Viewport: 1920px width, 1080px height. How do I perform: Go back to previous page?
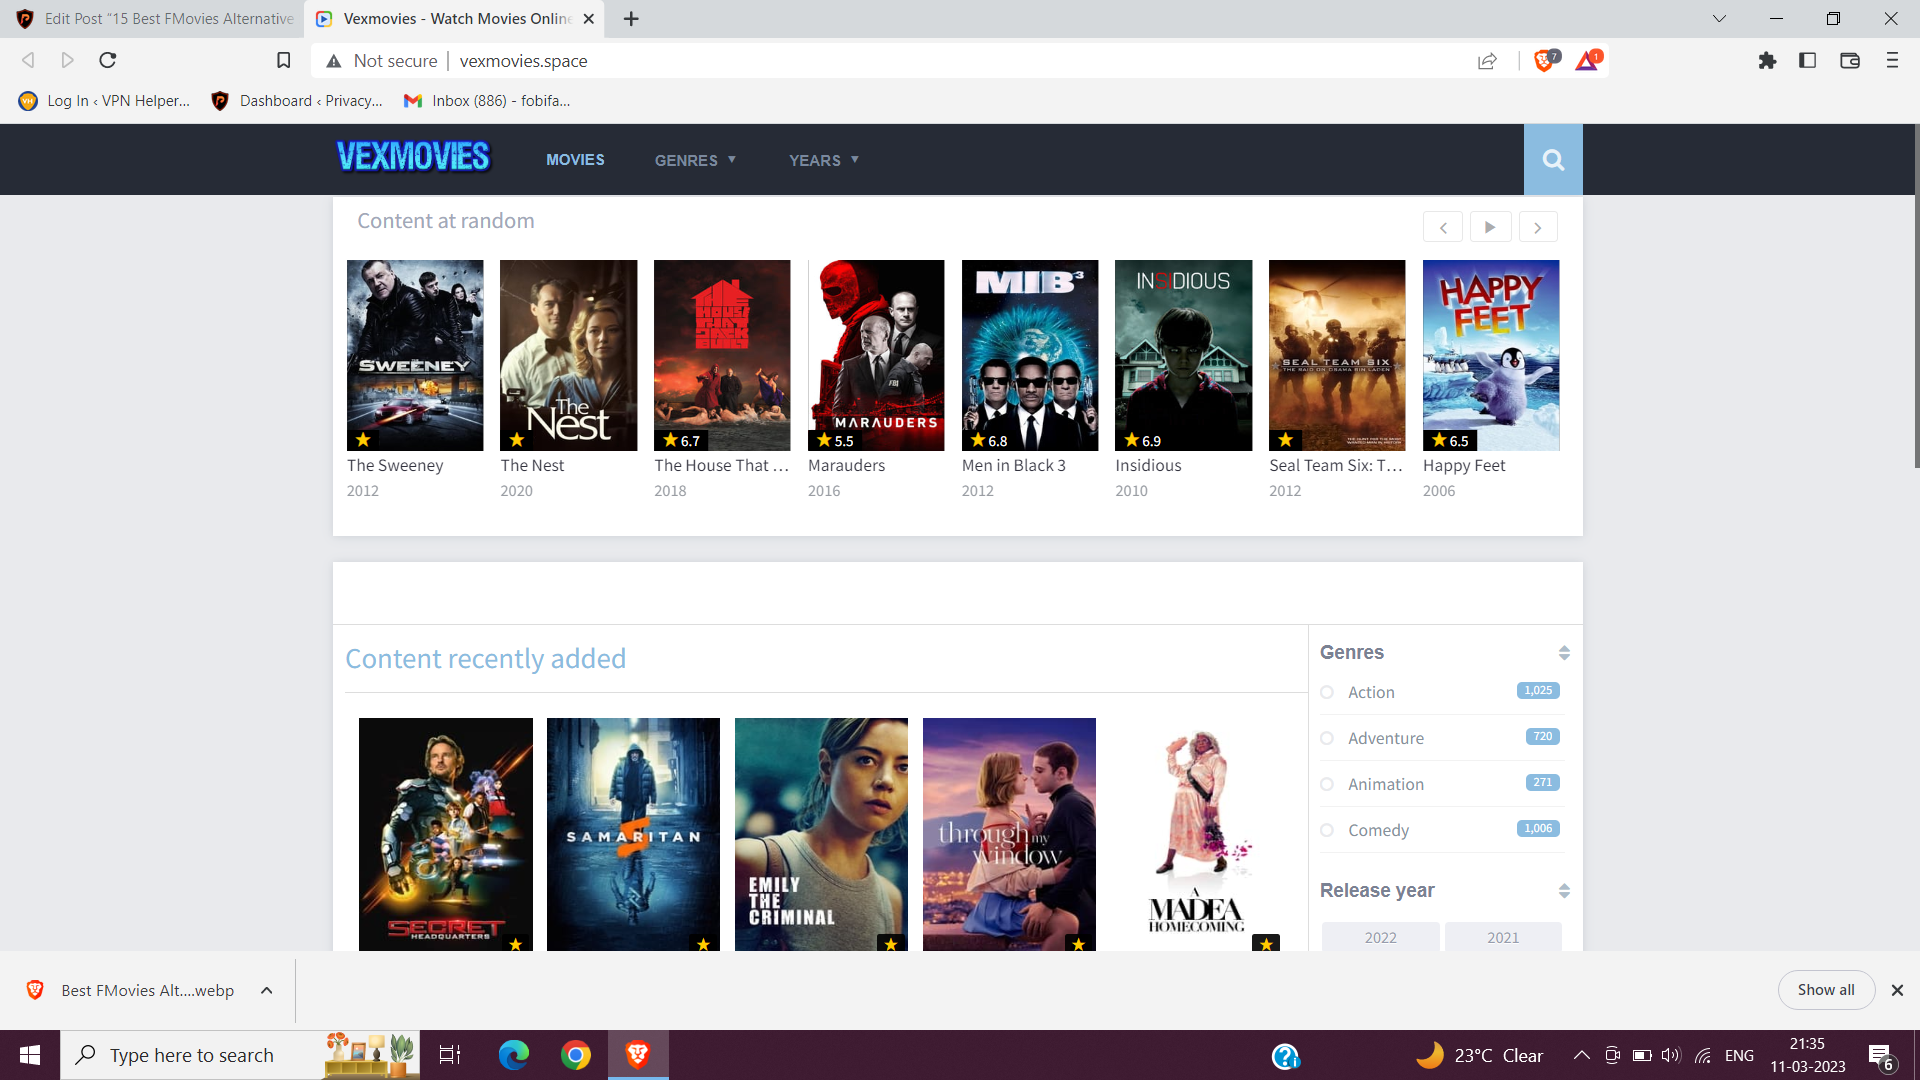click(28, 61)
